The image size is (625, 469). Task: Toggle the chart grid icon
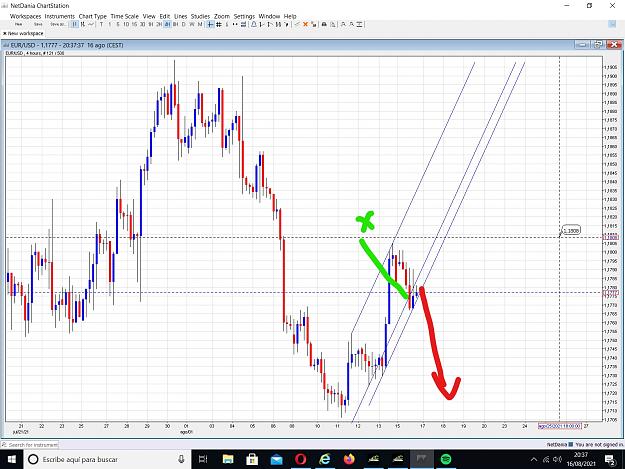[218, 24]
